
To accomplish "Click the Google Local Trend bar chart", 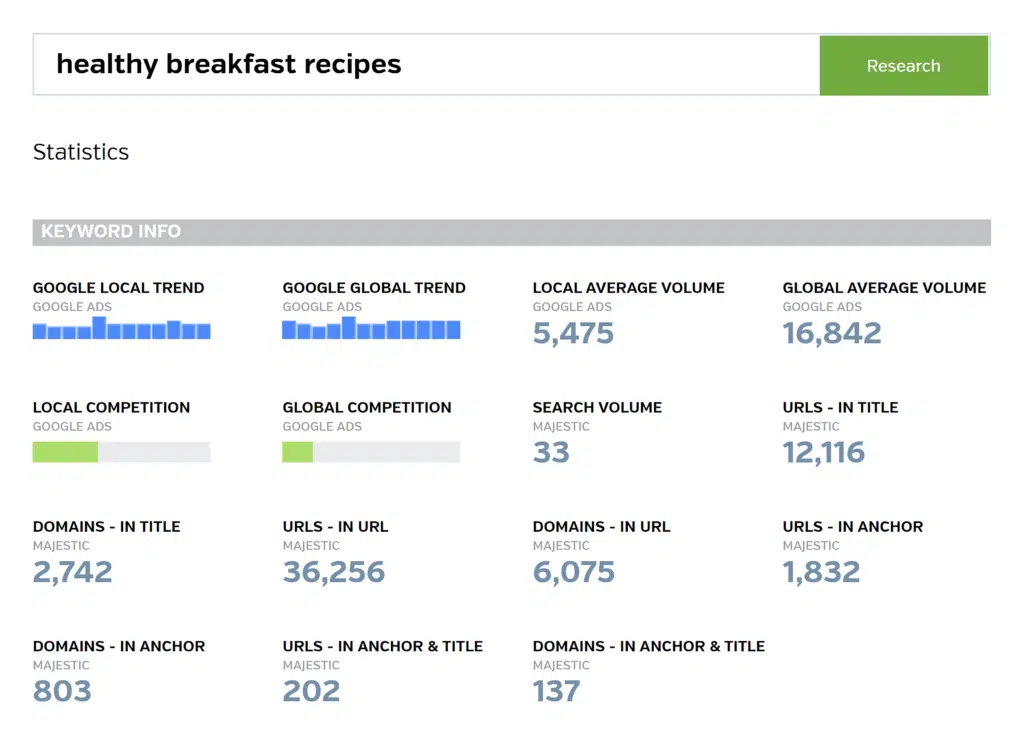I will click(121, 329).
